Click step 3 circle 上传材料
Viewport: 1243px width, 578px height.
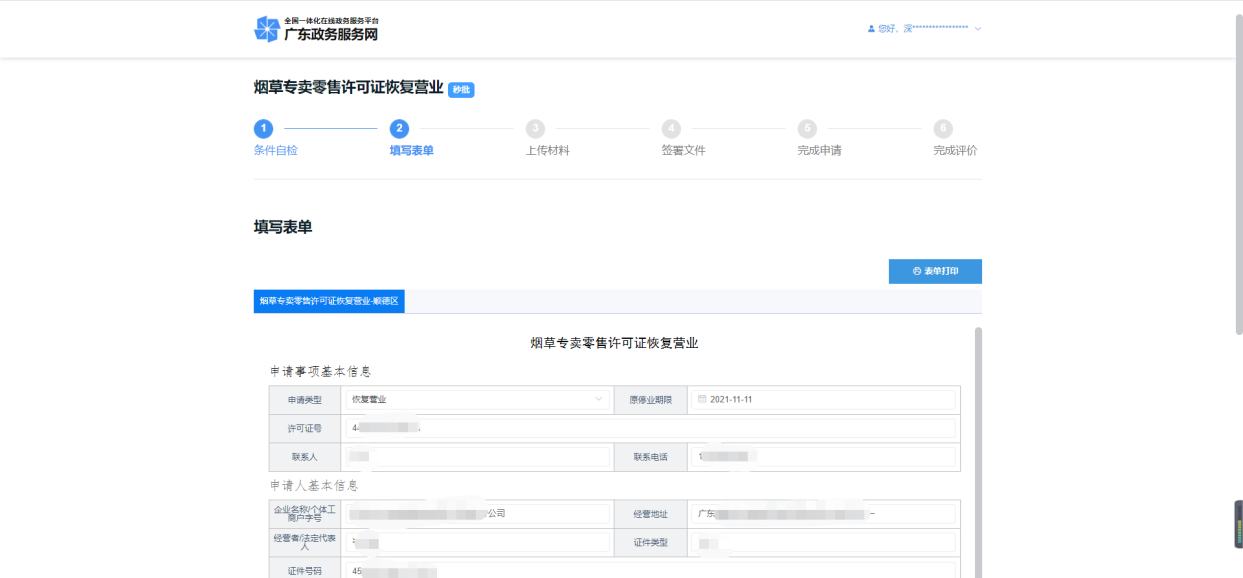pyautogui.click(x=535, y=128)
